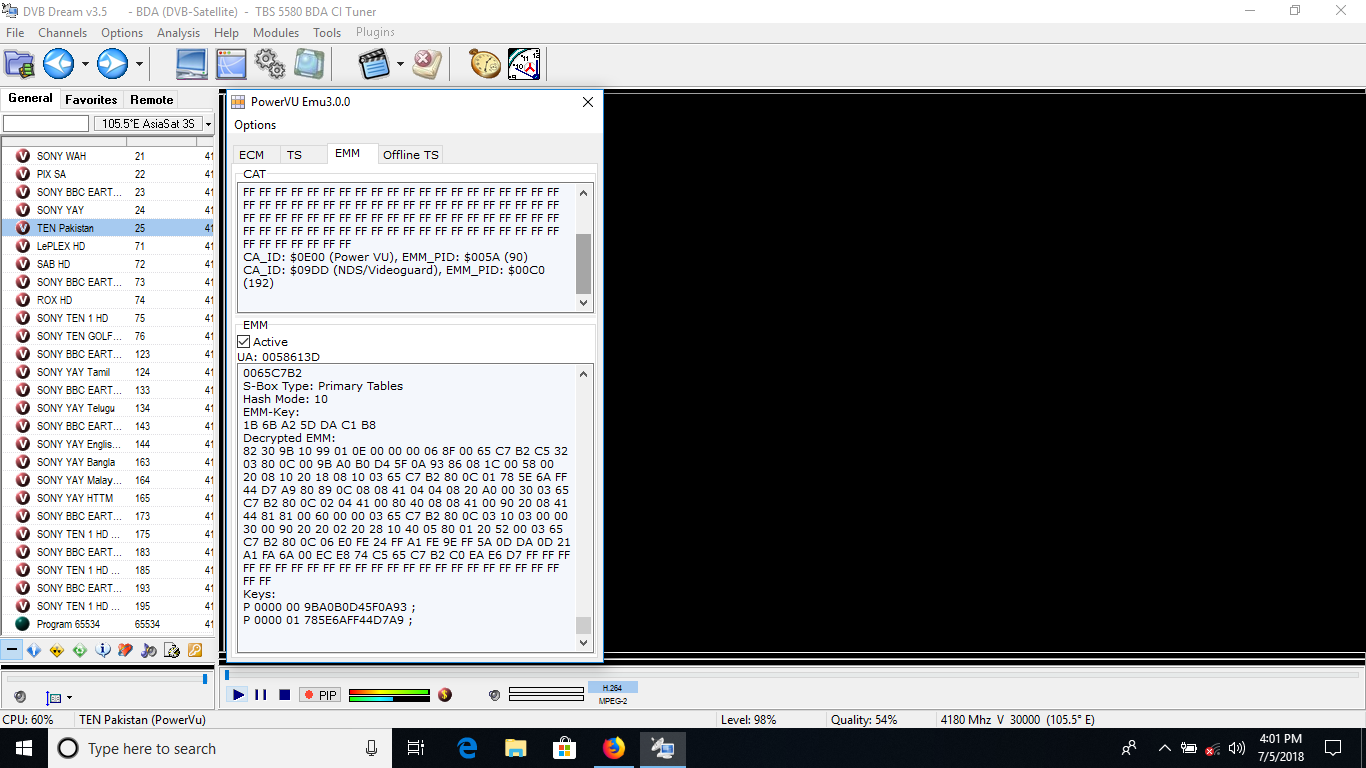Switch to the Favorites tab

pyautogui.click(x=91, y=99)
